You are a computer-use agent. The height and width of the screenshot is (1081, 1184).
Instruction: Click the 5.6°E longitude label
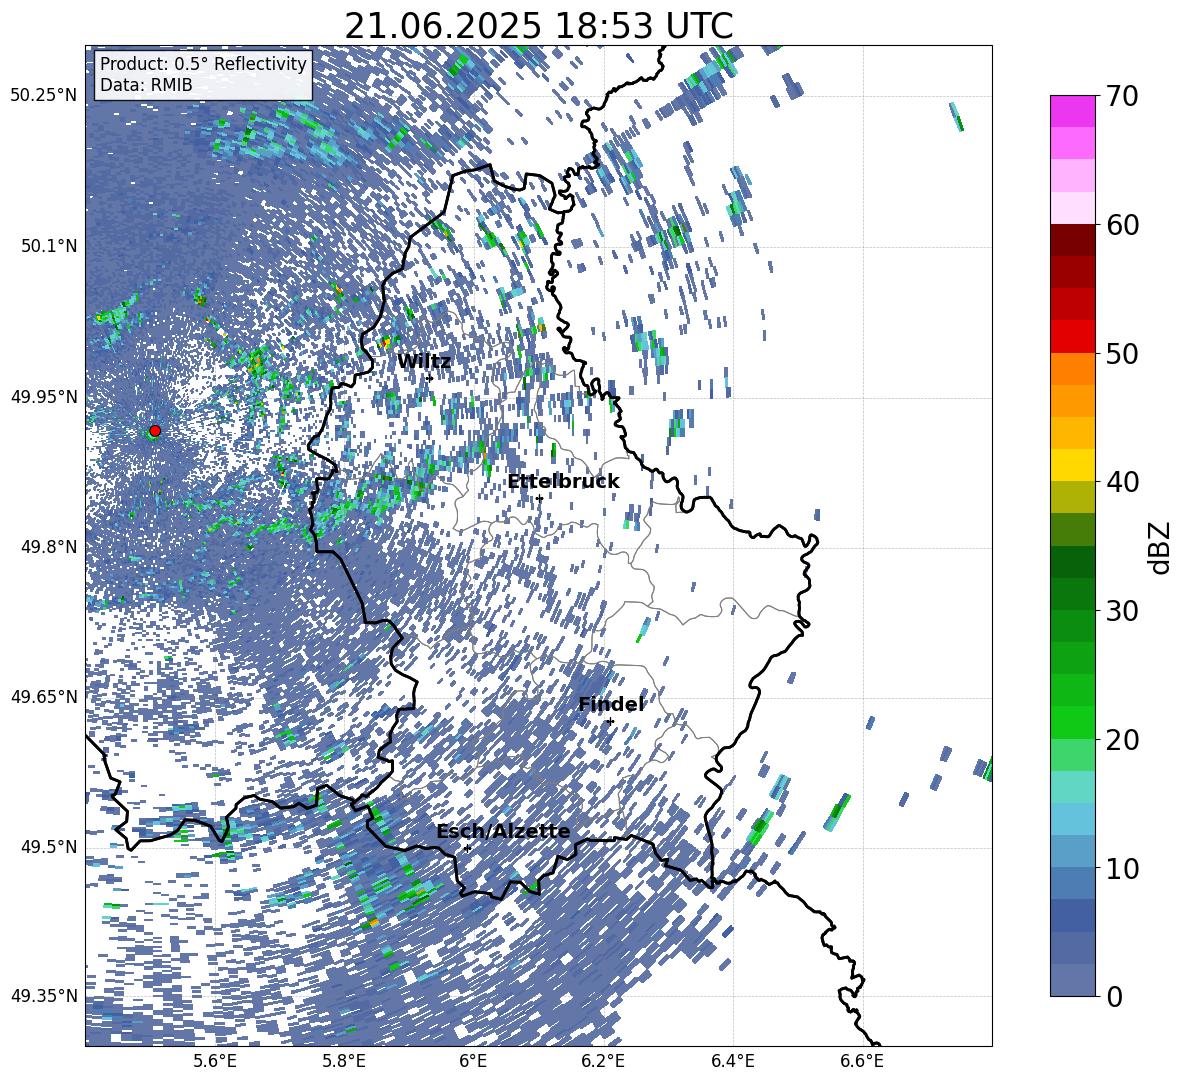point(214,1061)
